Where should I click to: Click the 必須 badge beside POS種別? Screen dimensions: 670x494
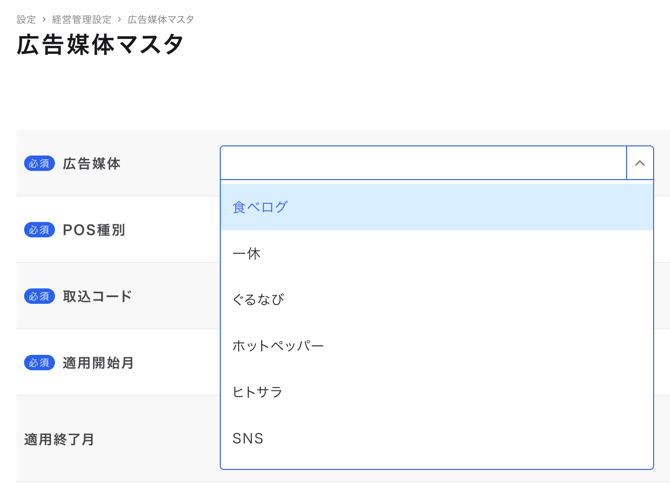[x=39, y=230]
